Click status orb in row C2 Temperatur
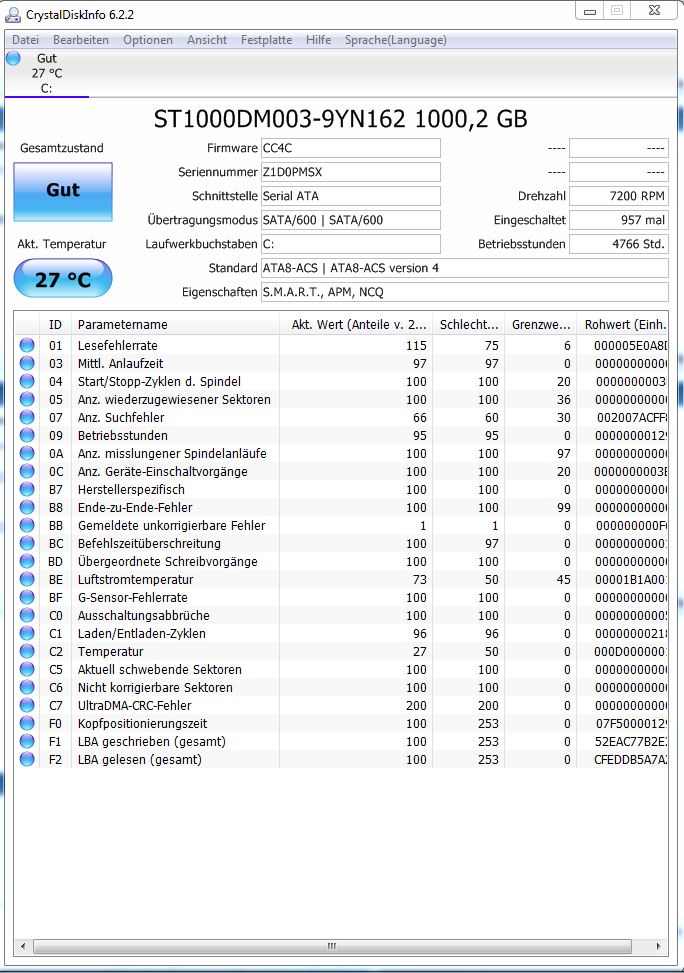 [x=27, y=651]
